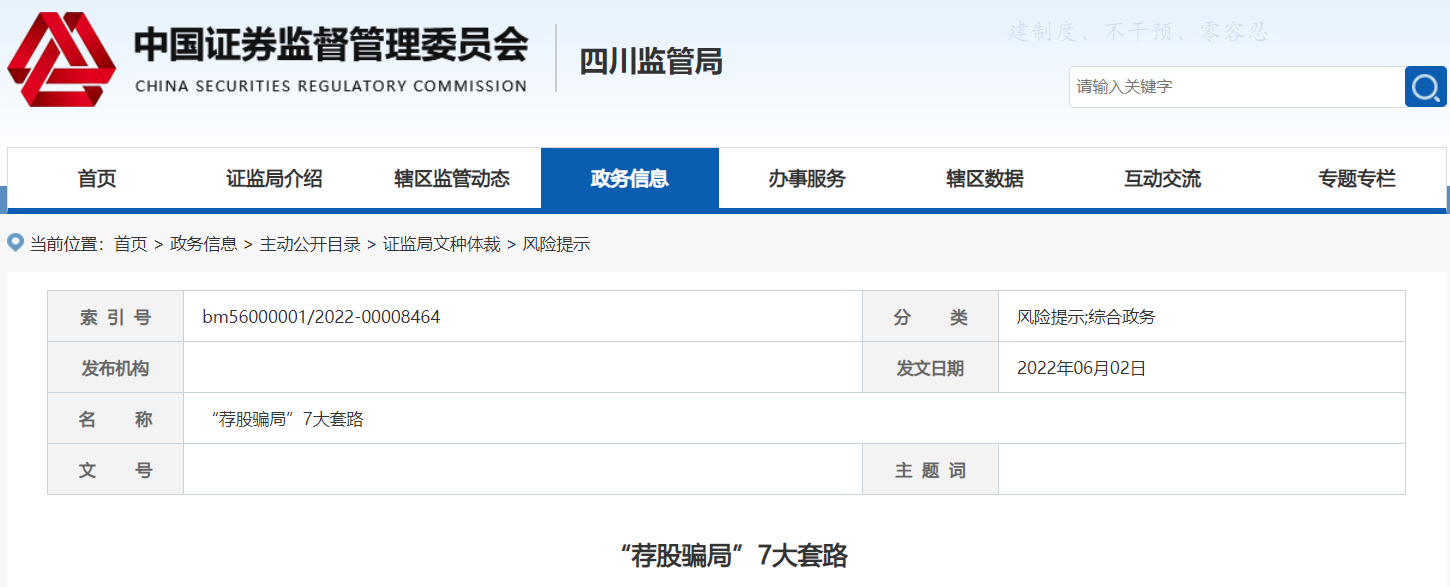The height and width of the screenshot is (587, 1450).
Task: Click the date 2022年06月02日
Action: tap(1081, 368)
